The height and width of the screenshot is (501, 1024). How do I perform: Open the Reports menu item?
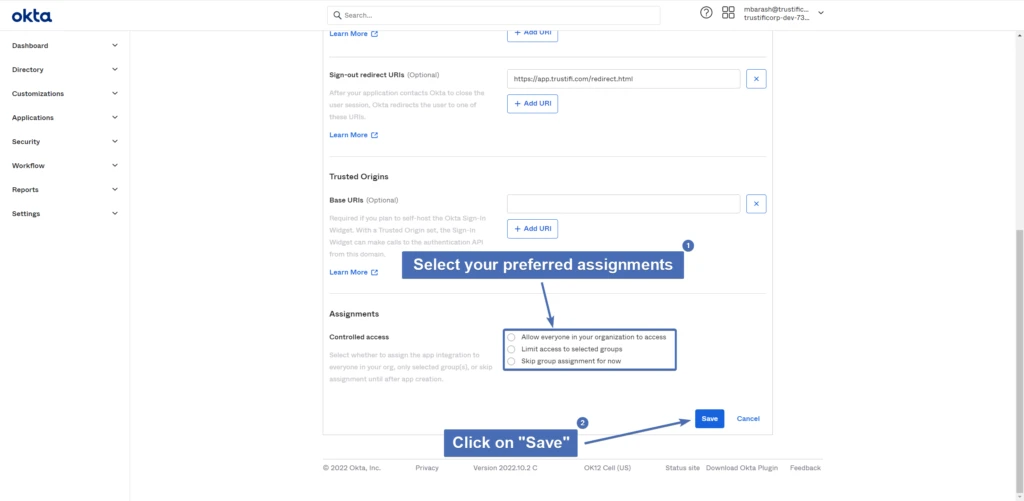point(64,190)
